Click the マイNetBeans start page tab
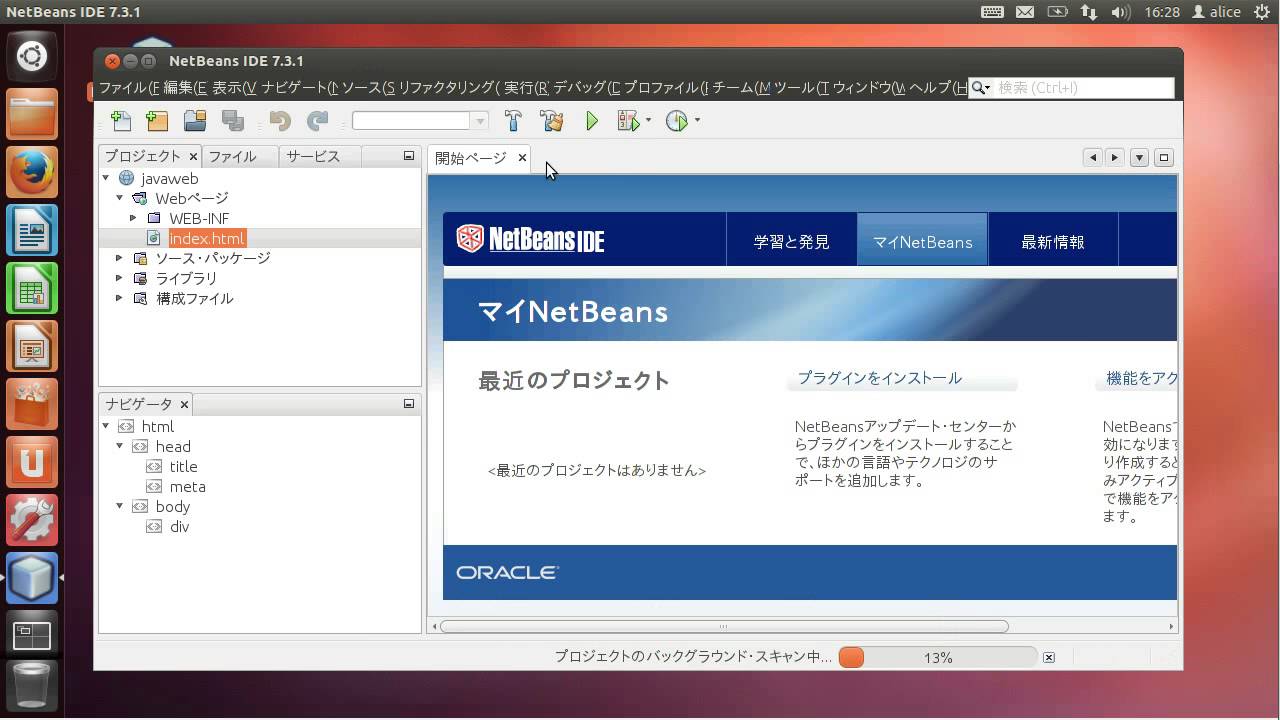Viewport: 1280px width, 720px height. [x=923, y=242]
